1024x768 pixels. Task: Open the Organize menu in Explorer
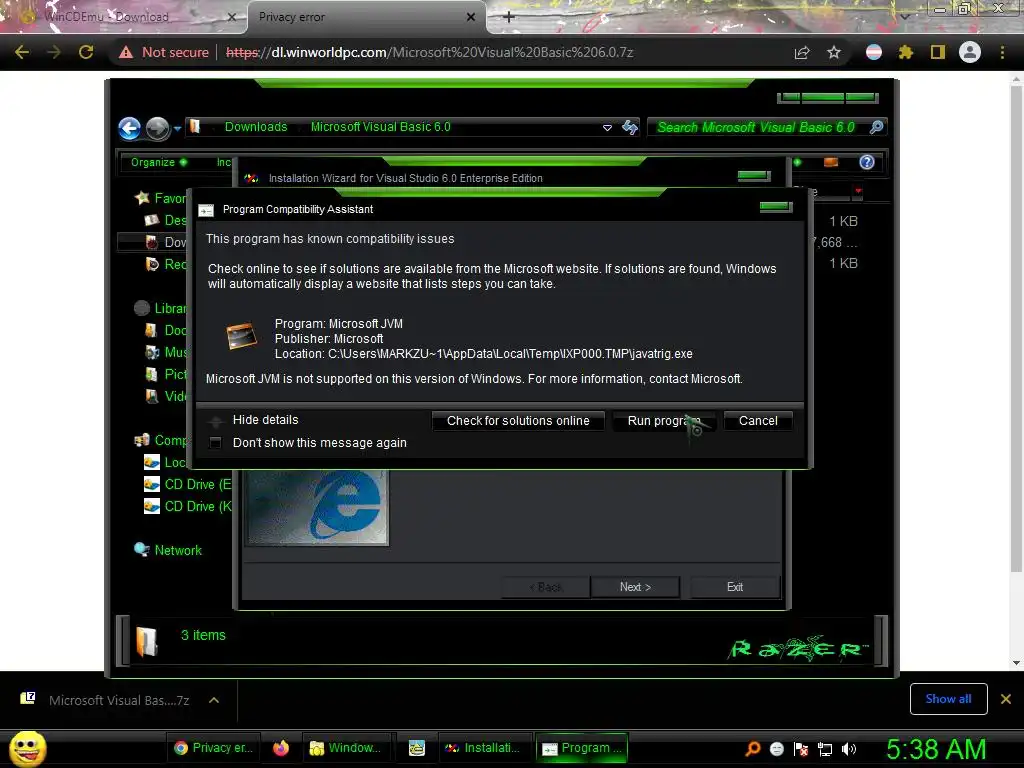(x=159, y=162)
